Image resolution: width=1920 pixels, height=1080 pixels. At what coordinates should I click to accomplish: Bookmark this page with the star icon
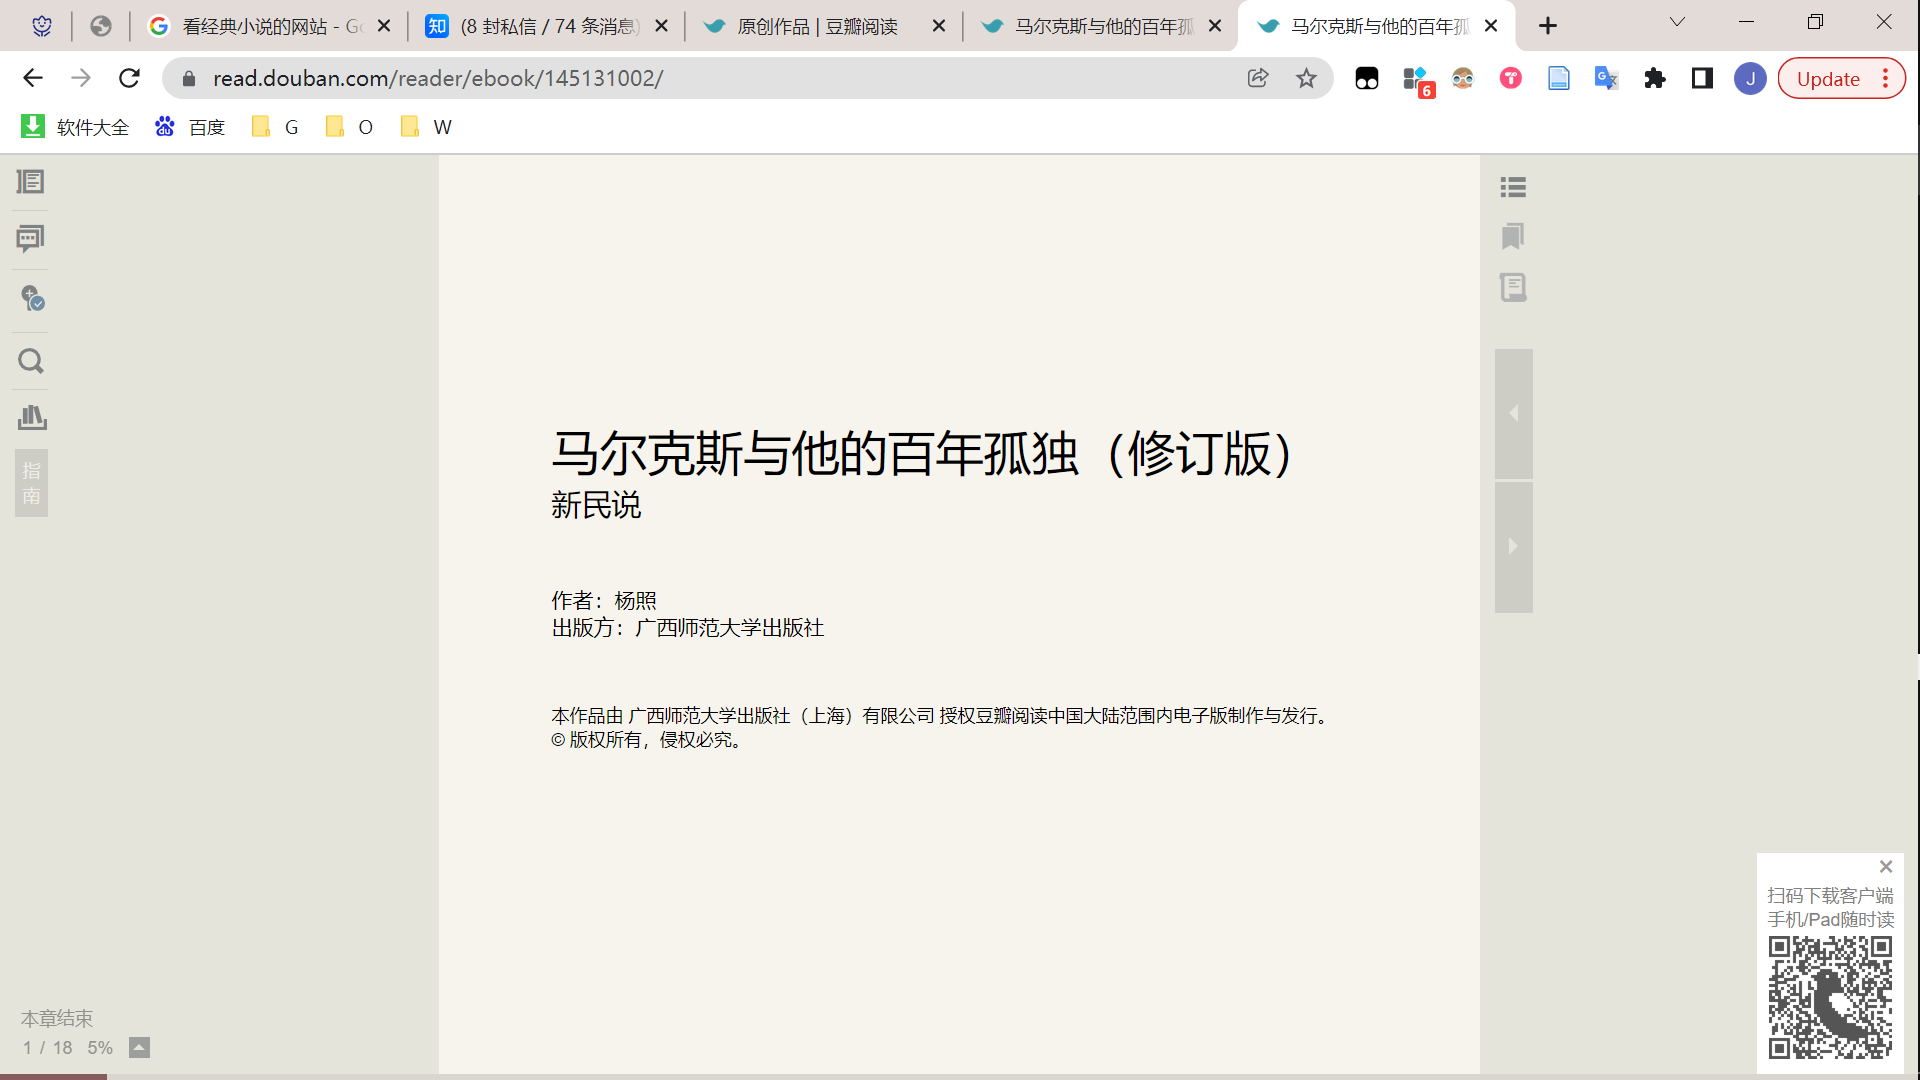(1306, 79)
